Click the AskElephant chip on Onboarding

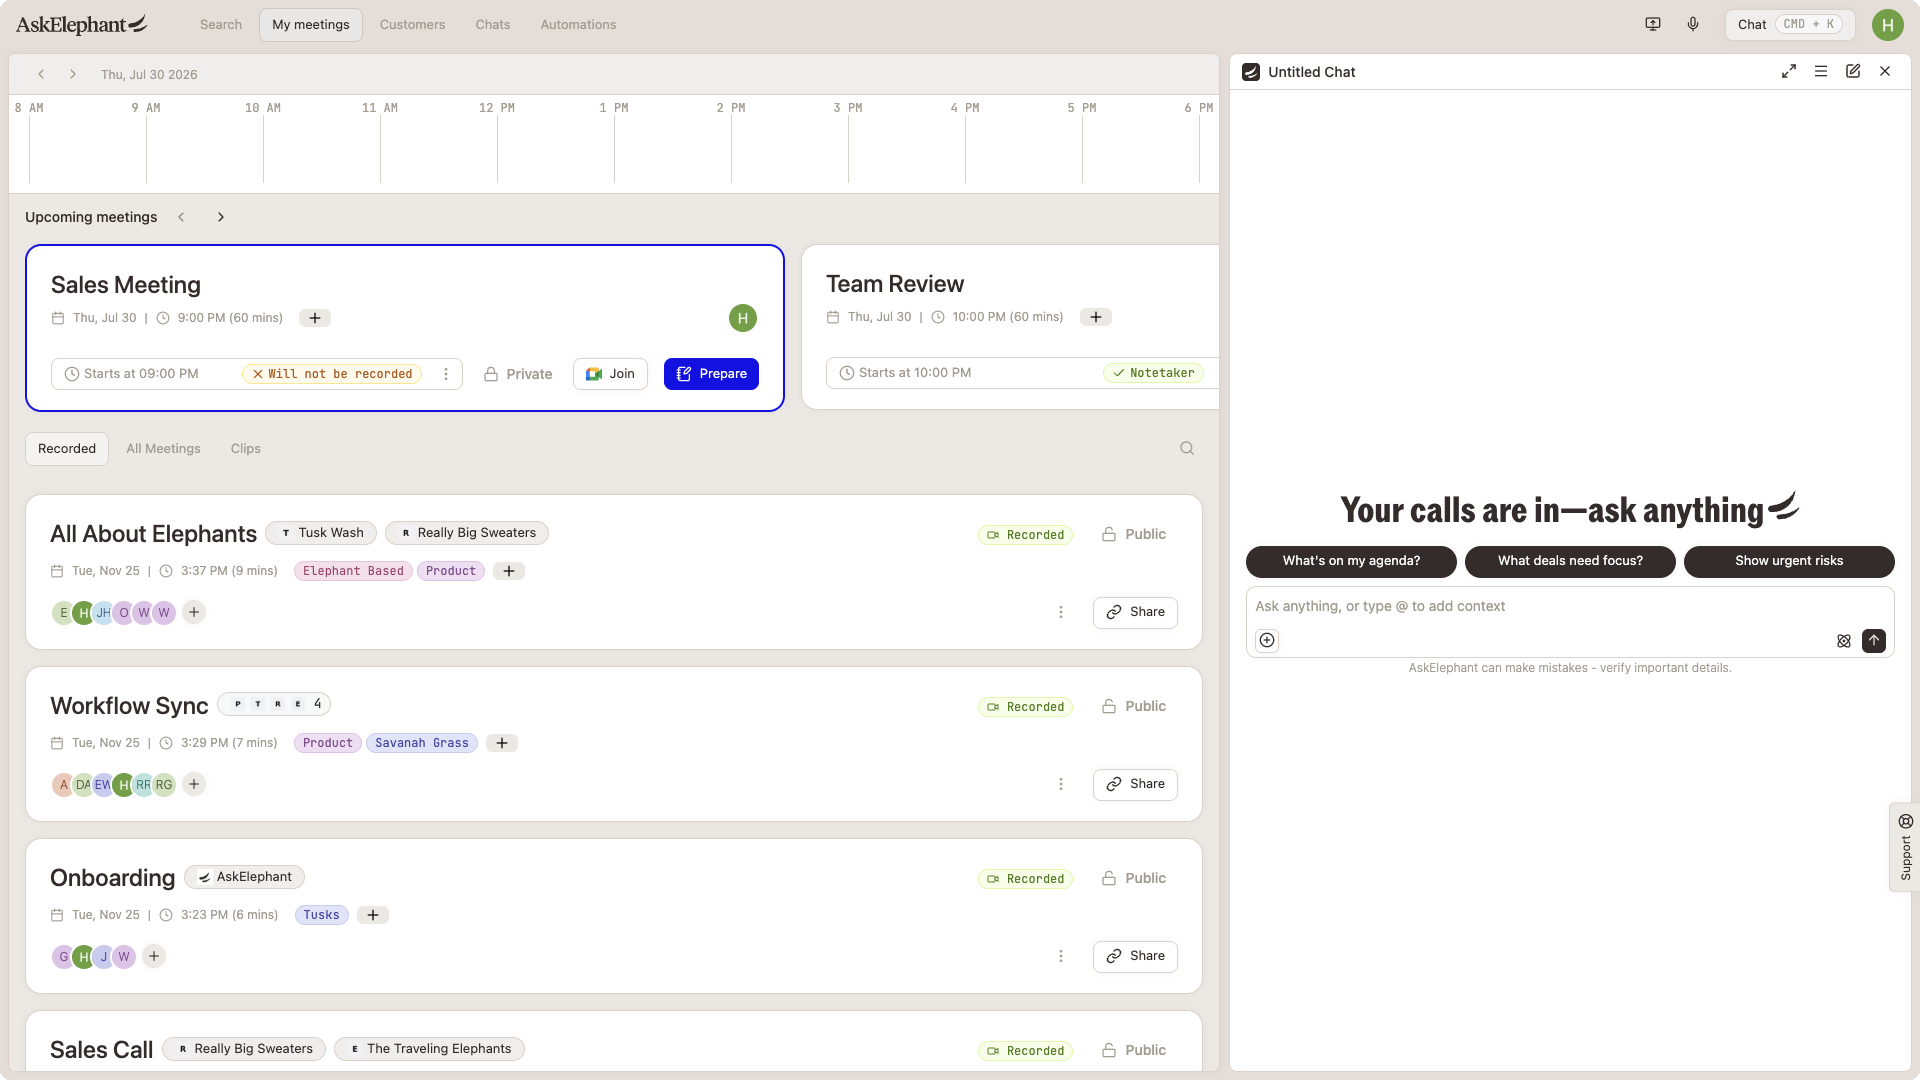pyautogui.click(x=244, y=877)
